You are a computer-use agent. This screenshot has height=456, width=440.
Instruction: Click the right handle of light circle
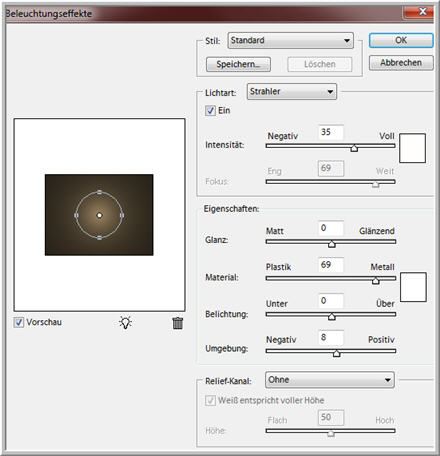tap(122, 215)
